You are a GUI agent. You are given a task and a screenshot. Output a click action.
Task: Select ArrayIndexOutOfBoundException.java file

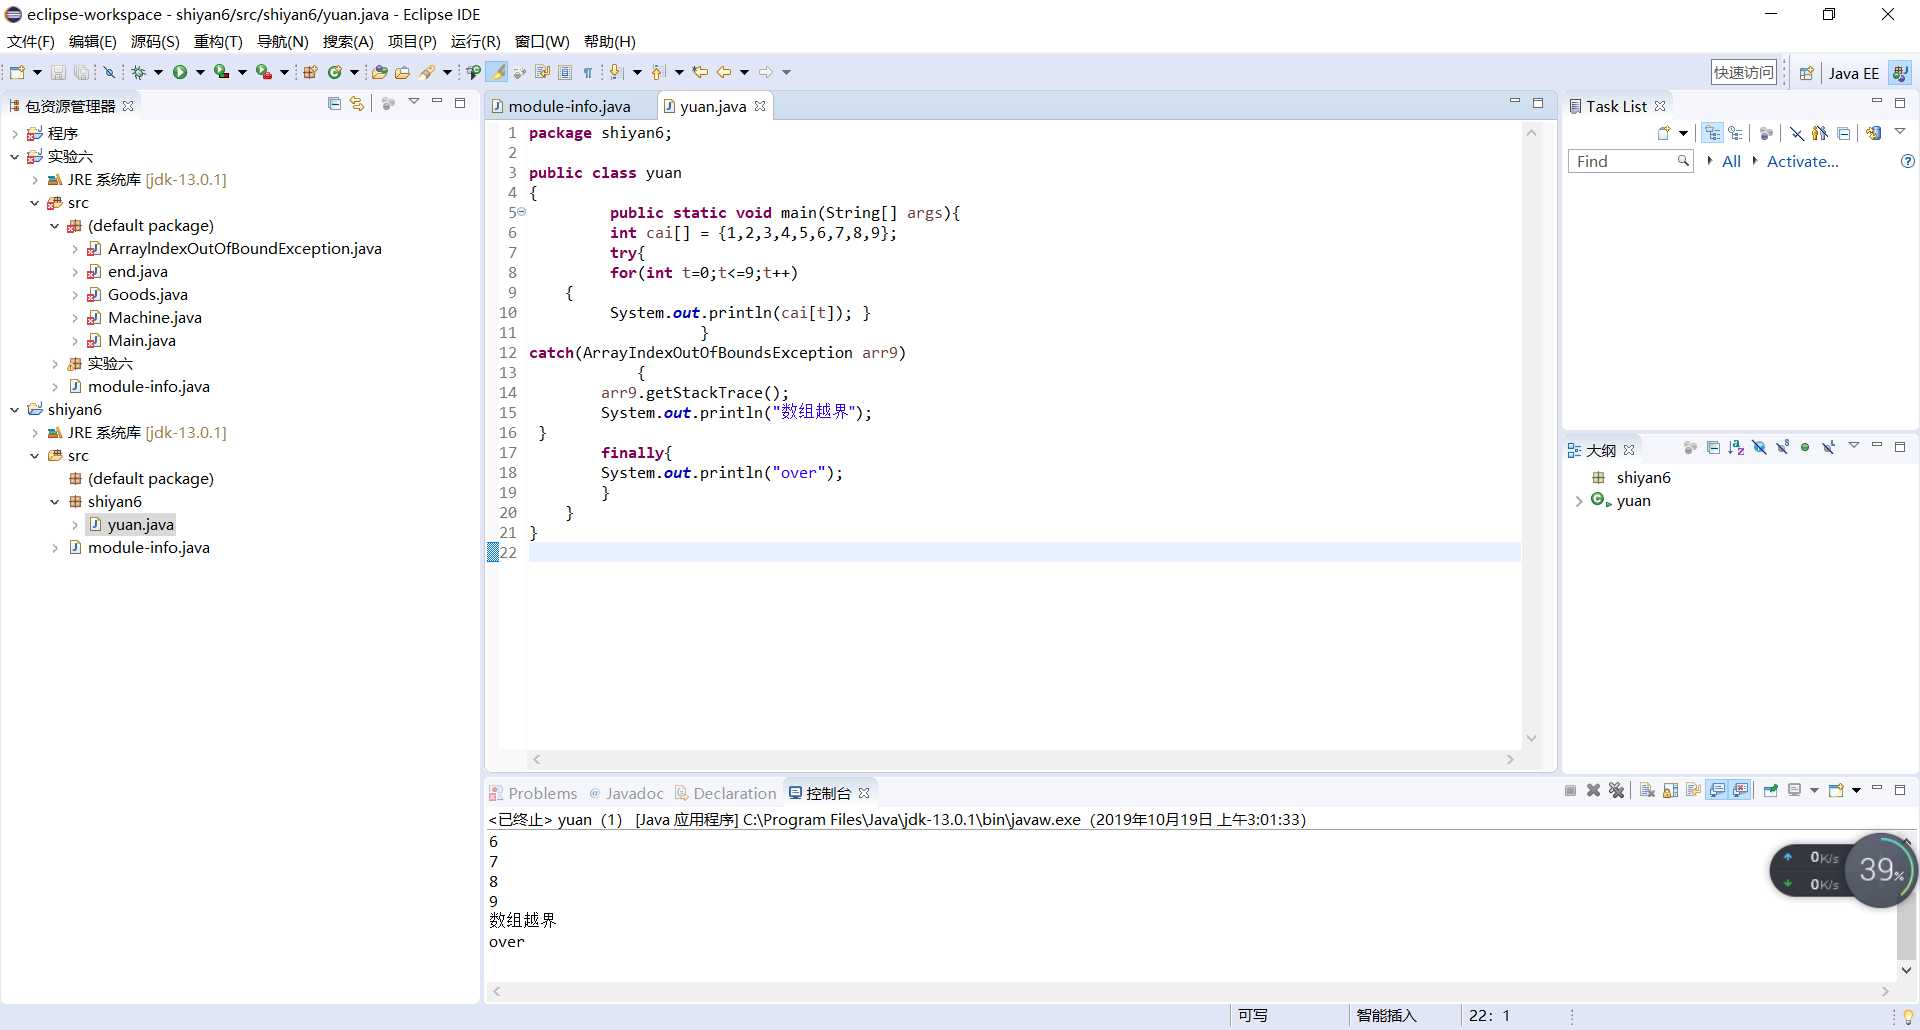244,249
